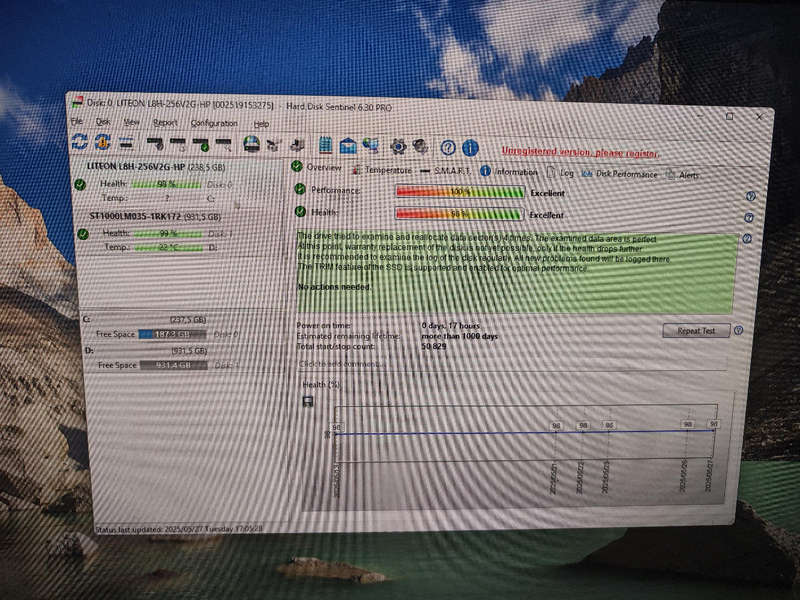800x600 pixels.
Task: Switch to the Overview tab
Action: (317, 167)
